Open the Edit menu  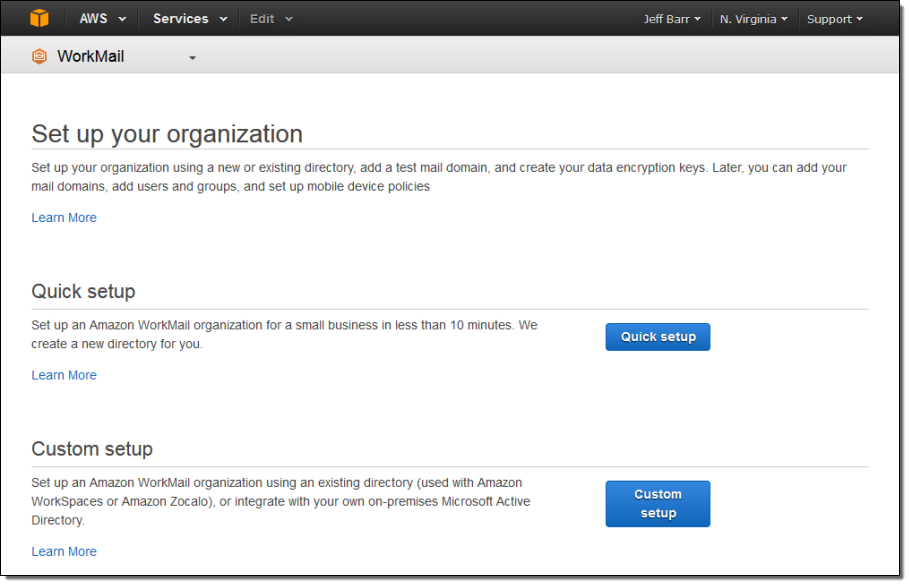271,19
